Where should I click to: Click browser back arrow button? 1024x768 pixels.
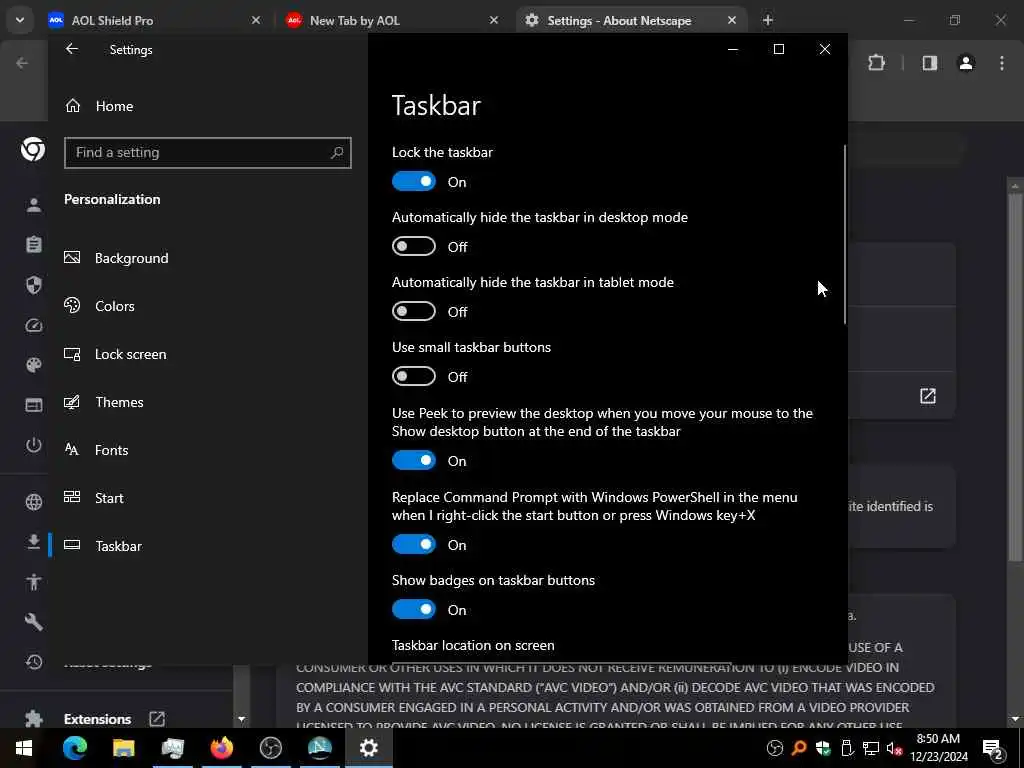(x=22, y=63)
